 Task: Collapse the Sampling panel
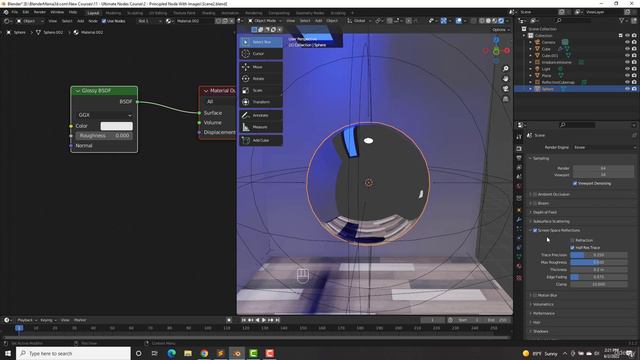(540, 158)
